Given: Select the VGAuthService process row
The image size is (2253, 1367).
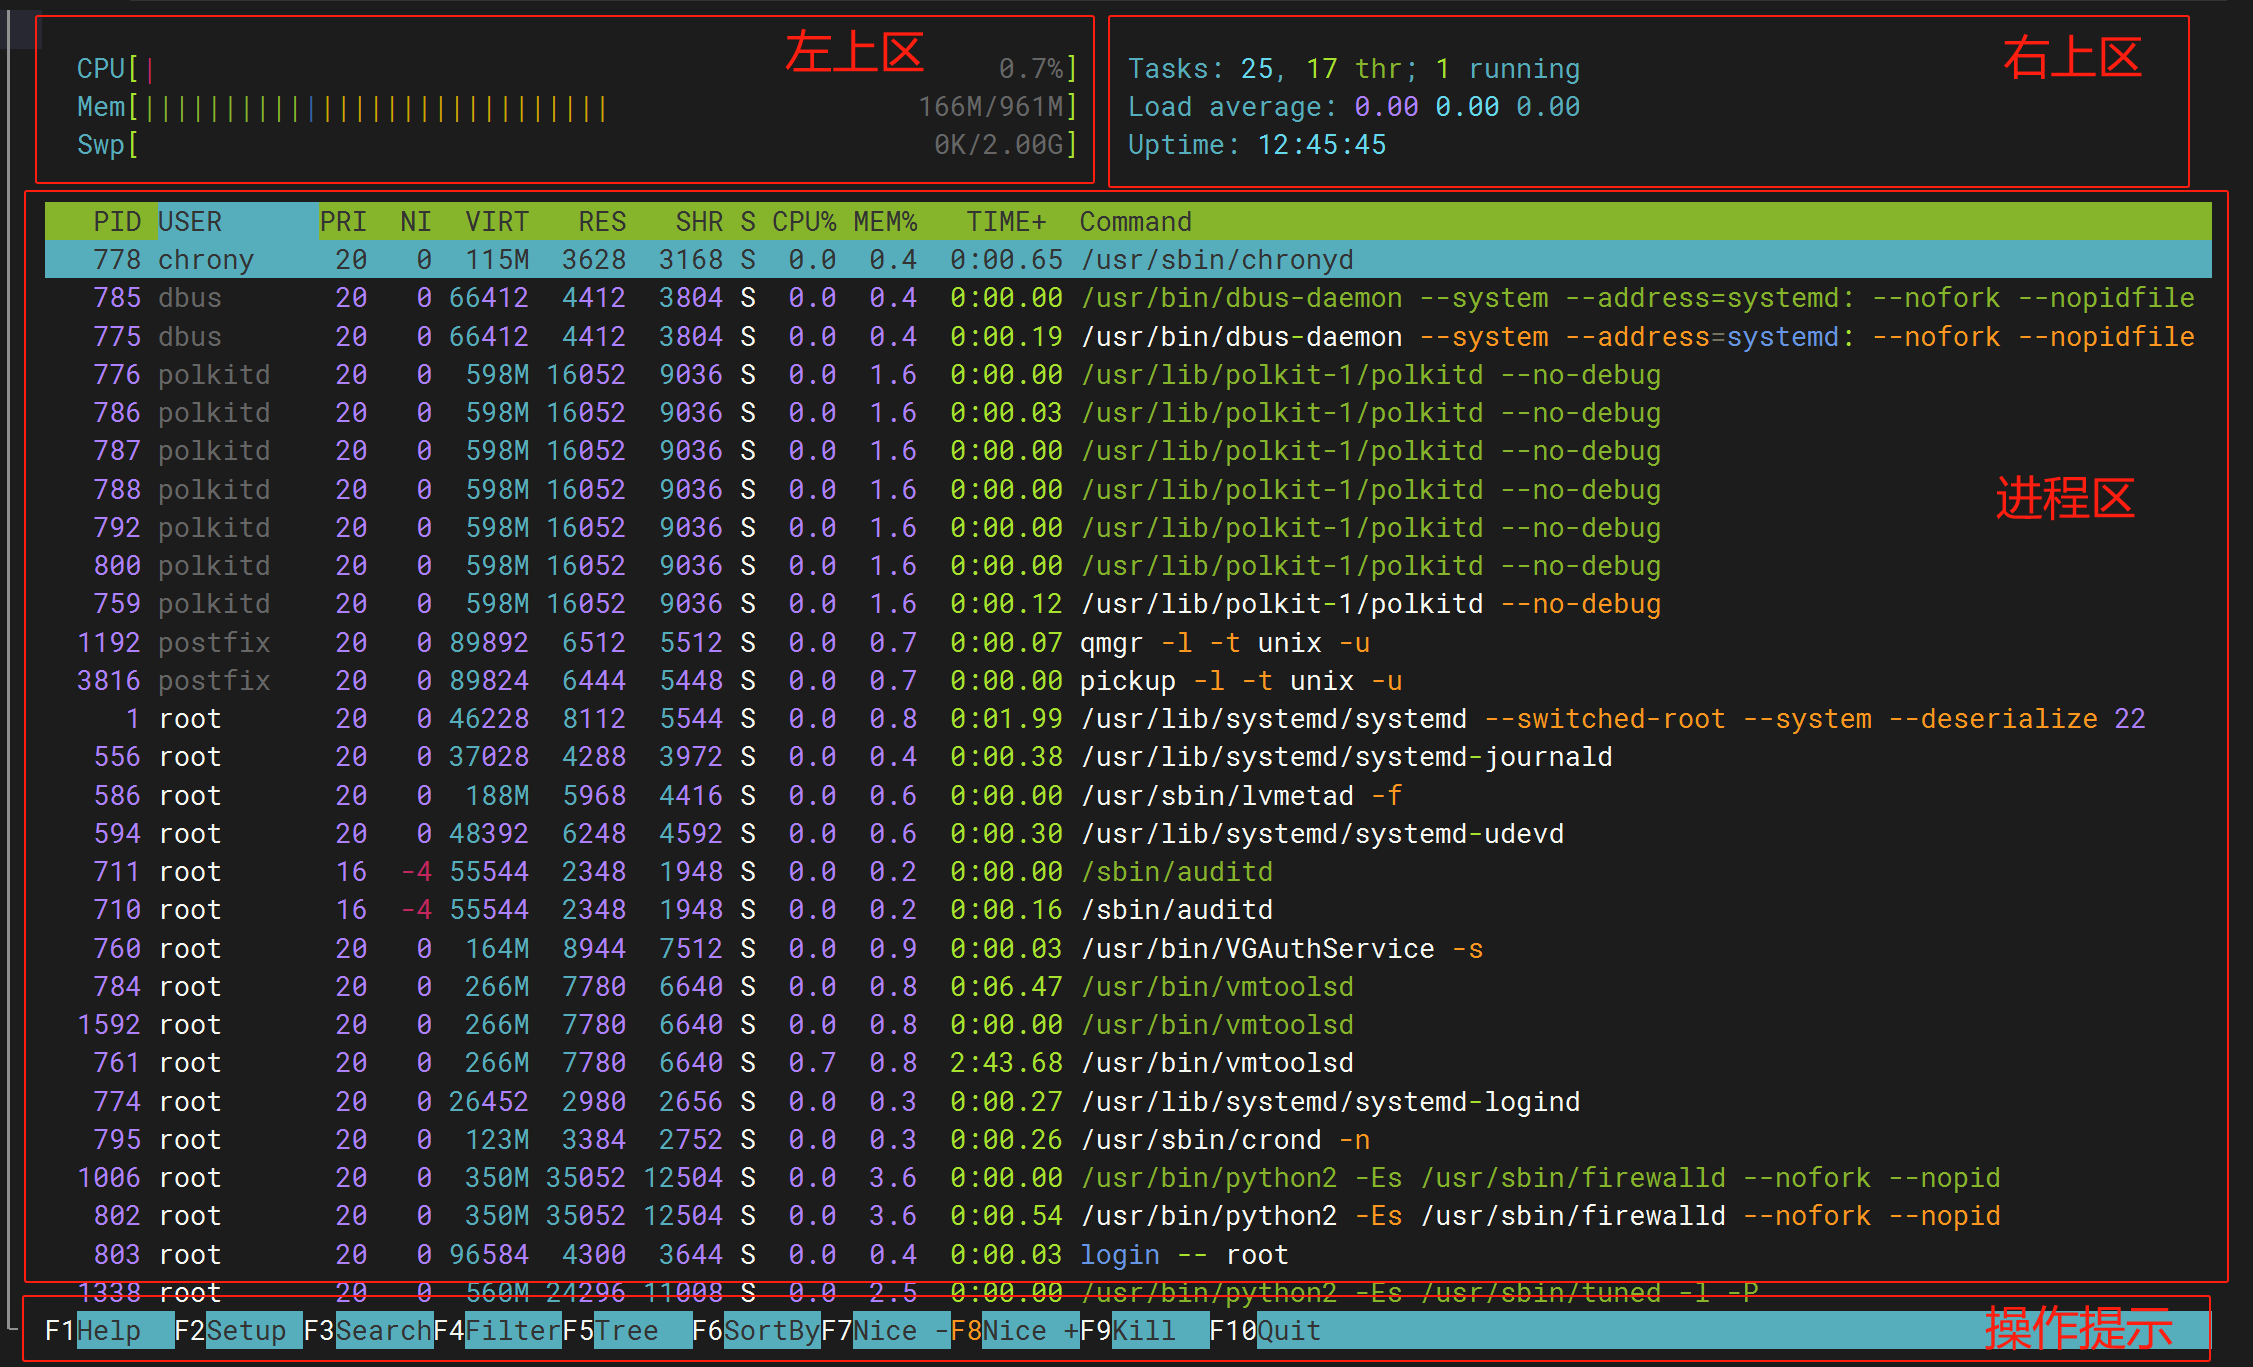Looking at the screenshot, I should (1257, 949).
